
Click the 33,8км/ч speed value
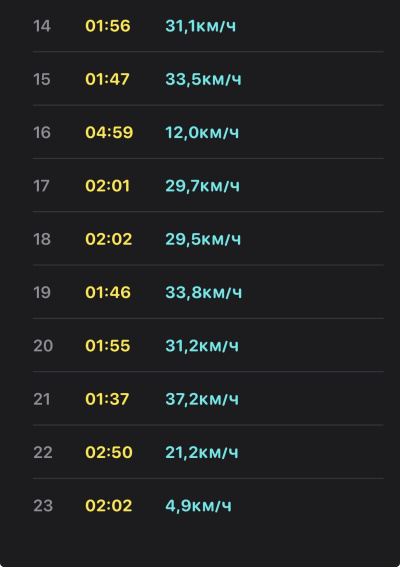click(204, 292)
